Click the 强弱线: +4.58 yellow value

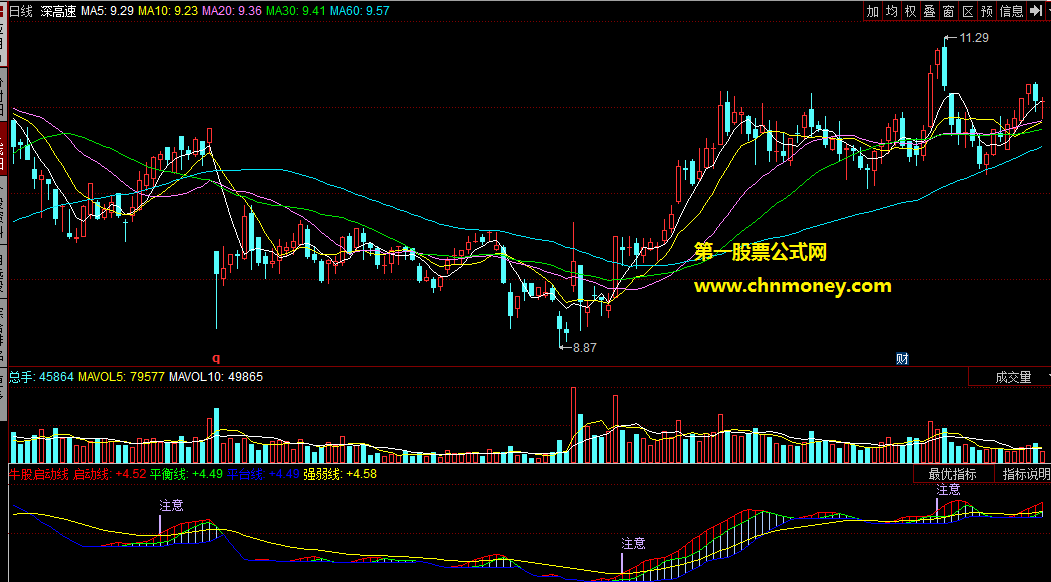[x=340, y=474]
